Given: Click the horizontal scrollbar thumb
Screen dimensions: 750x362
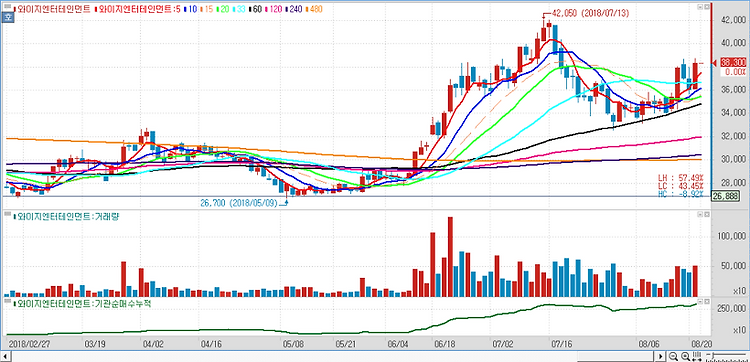Looking at the screenshot, I should [617, 356].
